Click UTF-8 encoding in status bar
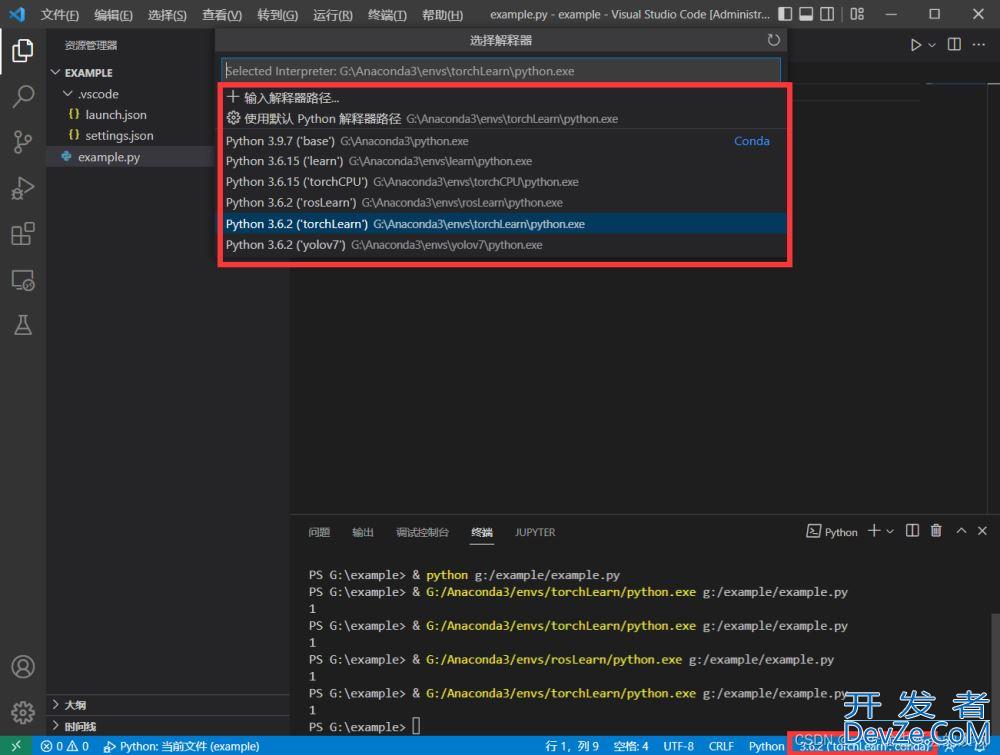The height and width of the screenshot is (755, 1000). click(679, 746)
